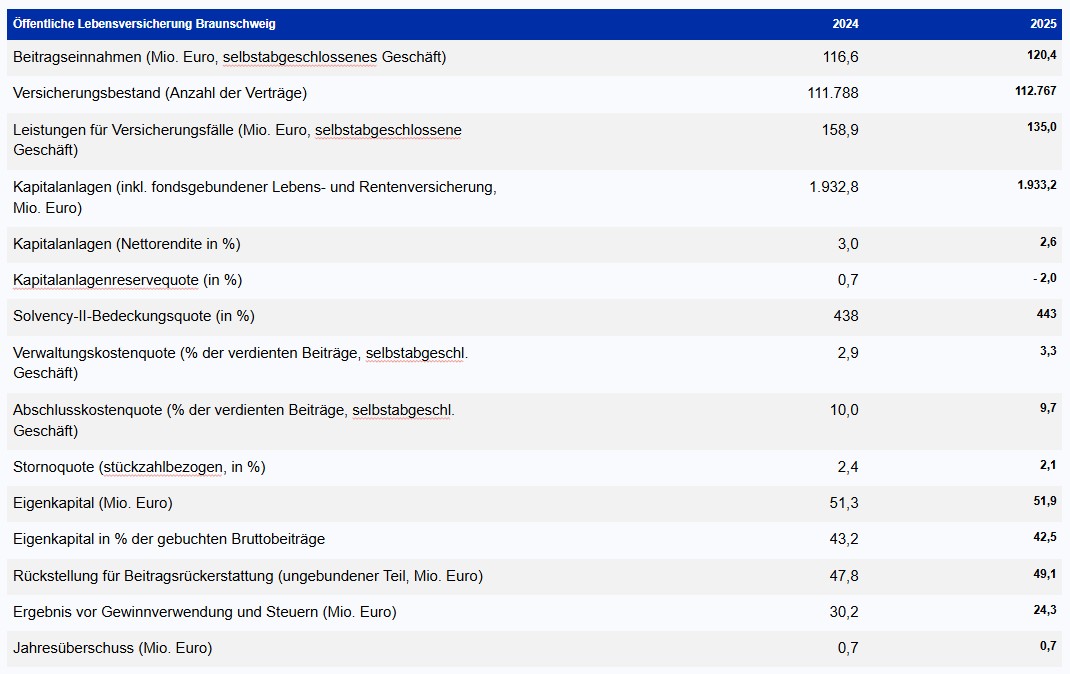Select Verwaltungskostenquote 2024 value 2,9

[x=848, y=353]
